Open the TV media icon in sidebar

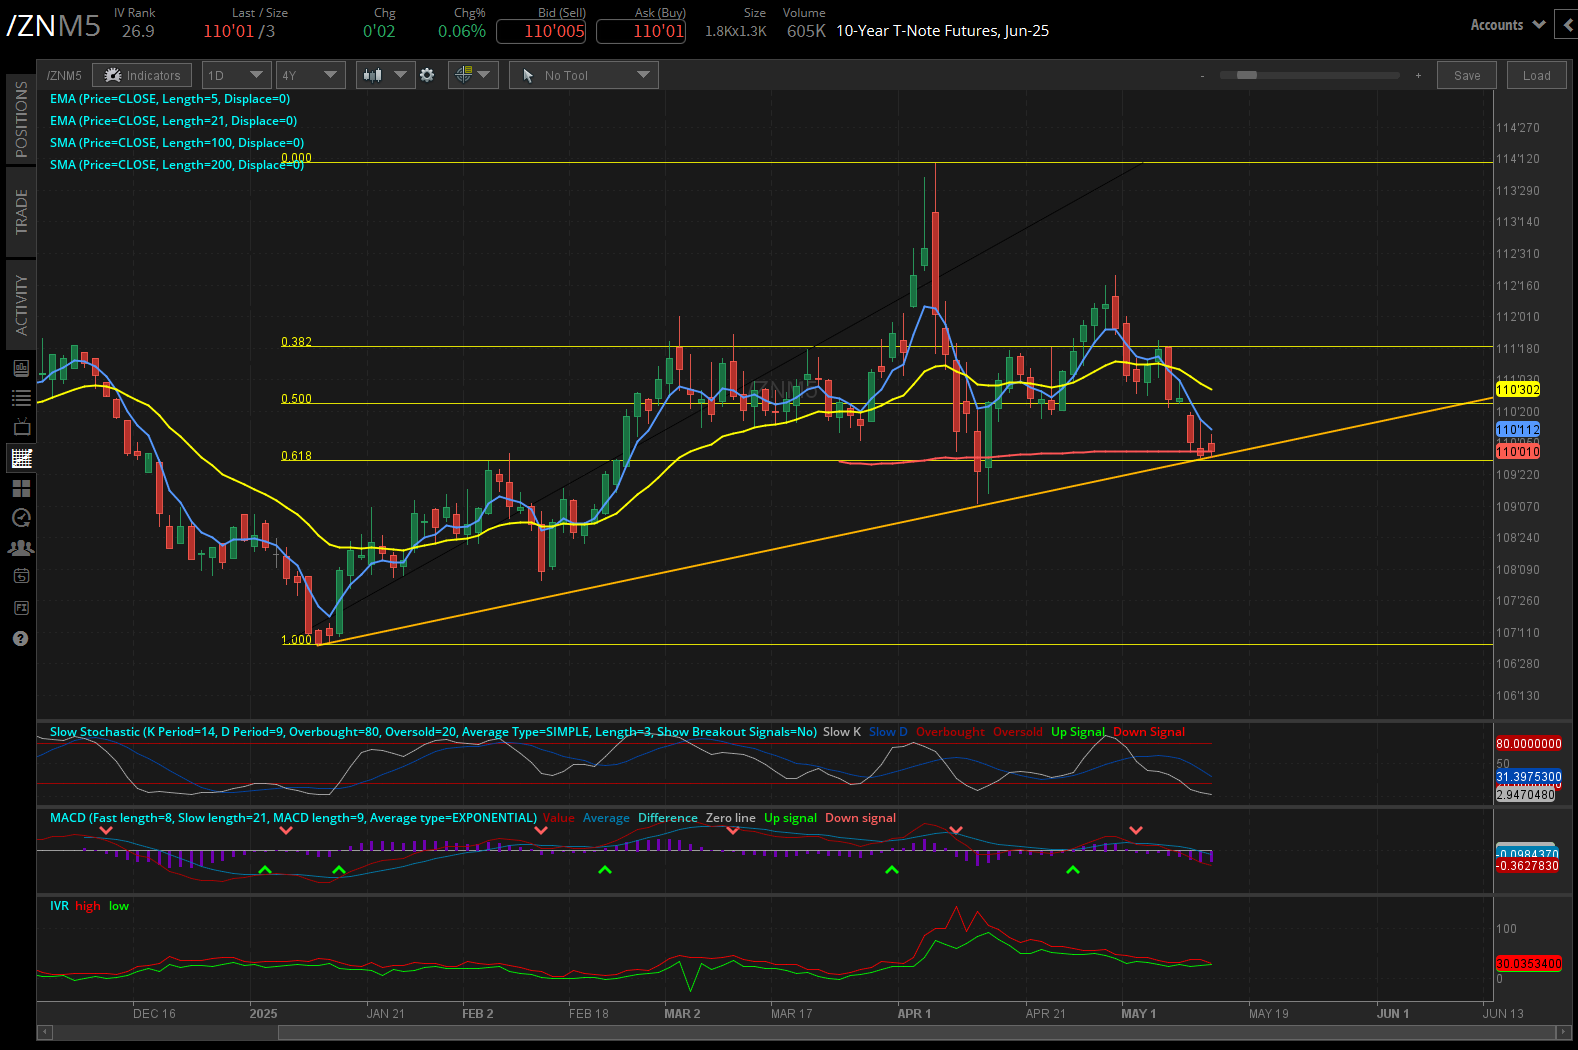coord(21,428)
